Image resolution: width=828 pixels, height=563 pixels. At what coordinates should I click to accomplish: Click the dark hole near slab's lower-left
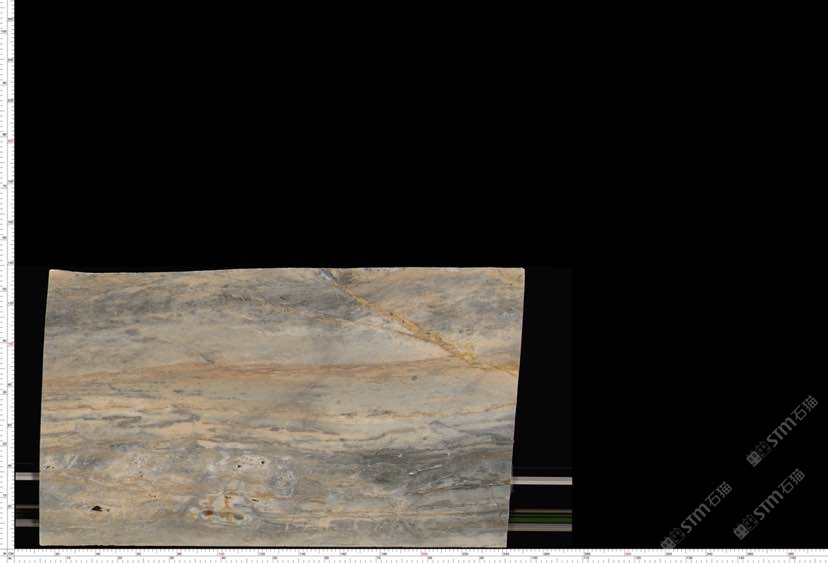(97, 508)
